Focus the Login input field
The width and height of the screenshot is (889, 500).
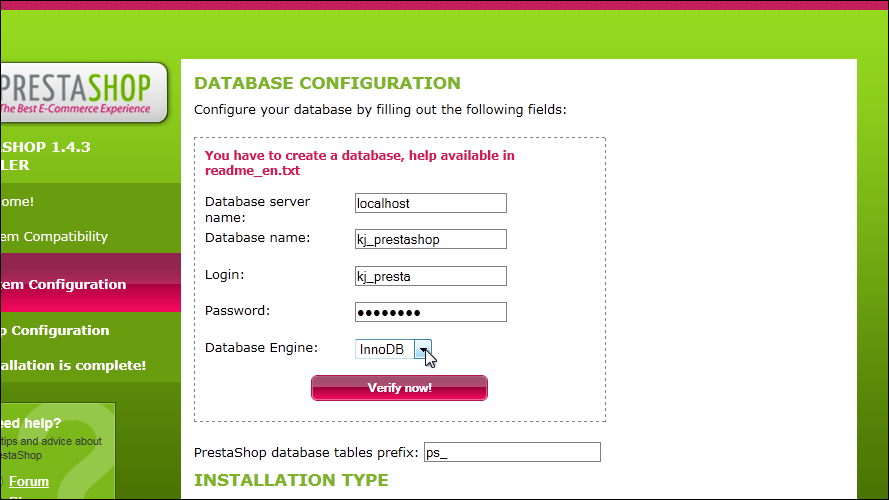pyautogui.click(x=431, y=276)
